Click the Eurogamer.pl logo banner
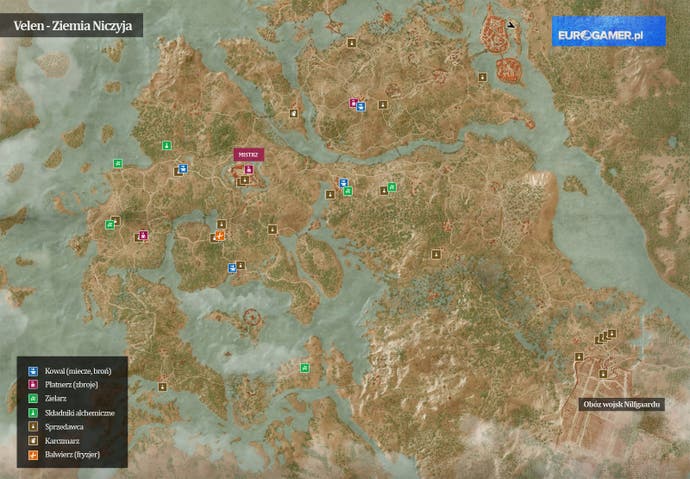This screenshot has height=479, width=690. (609, 31)
